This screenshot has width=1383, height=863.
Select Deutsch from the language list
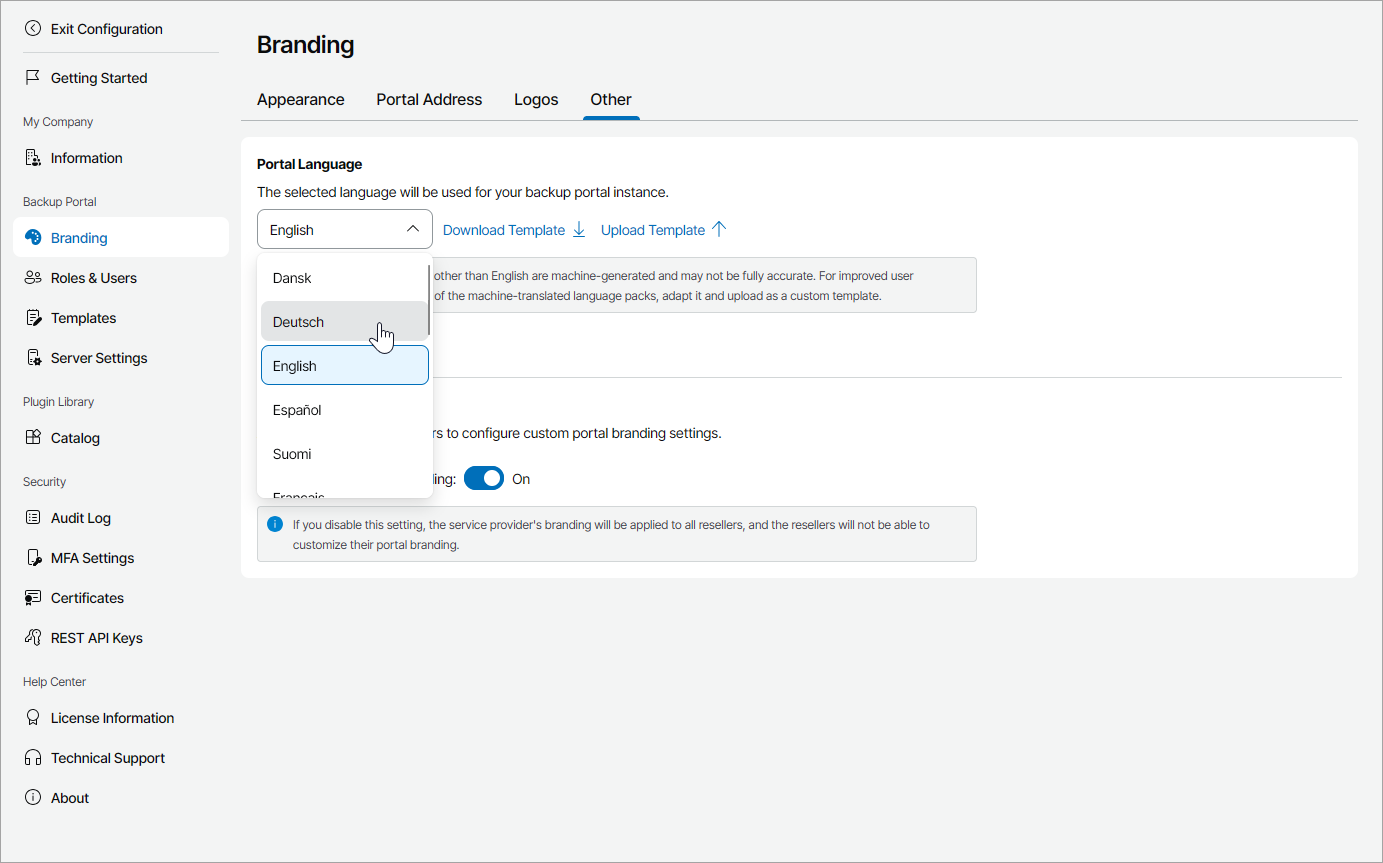point(299,322)
